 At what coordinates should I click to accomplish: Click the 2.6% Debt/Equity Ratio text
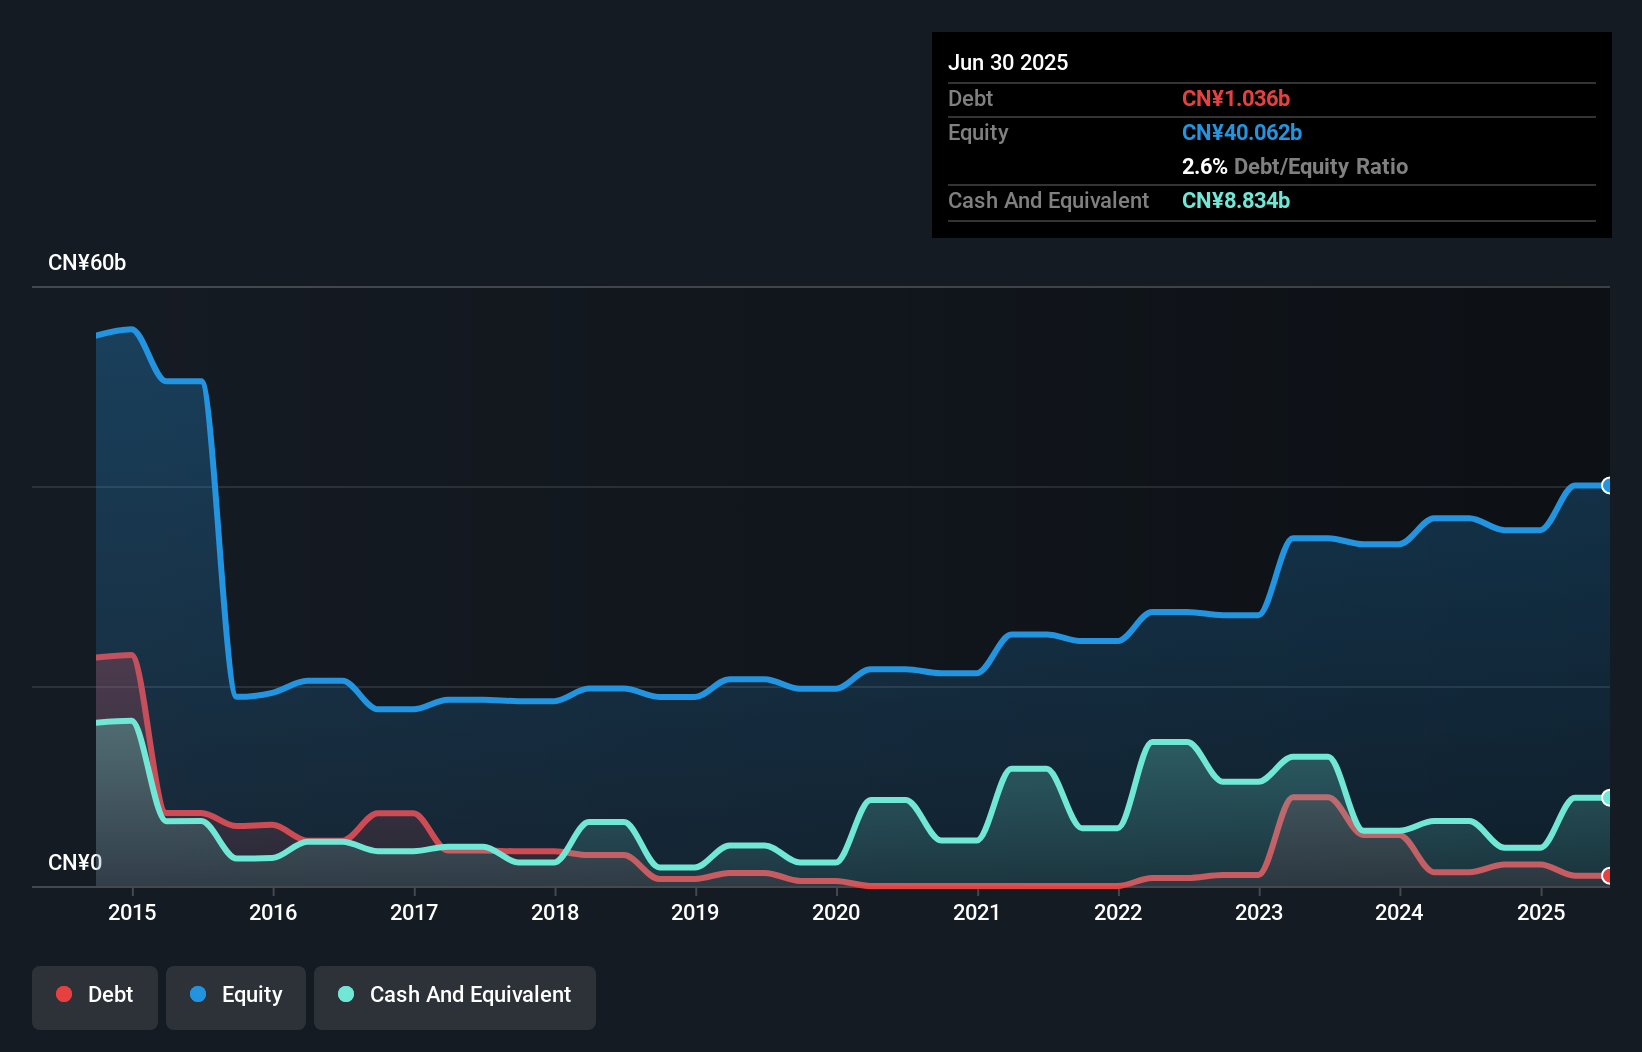point(1295,166)
